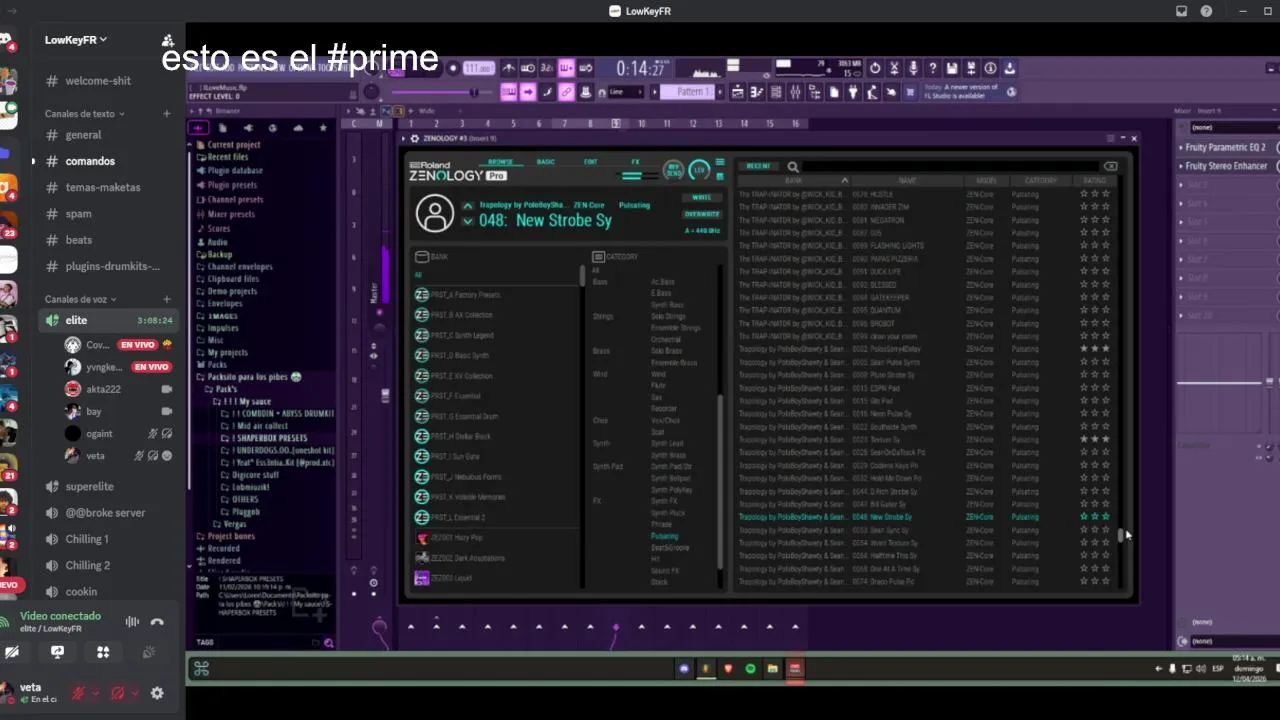Toggle microphone mute next to veta username

(x=78, y=693)
